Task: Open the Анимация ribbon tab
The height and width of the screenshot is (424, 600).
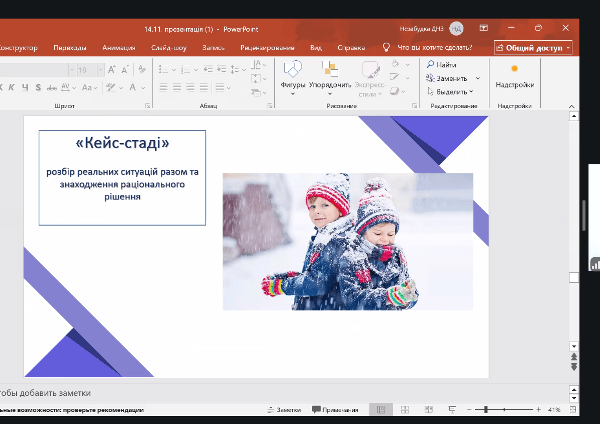Action: click(118, 47)
